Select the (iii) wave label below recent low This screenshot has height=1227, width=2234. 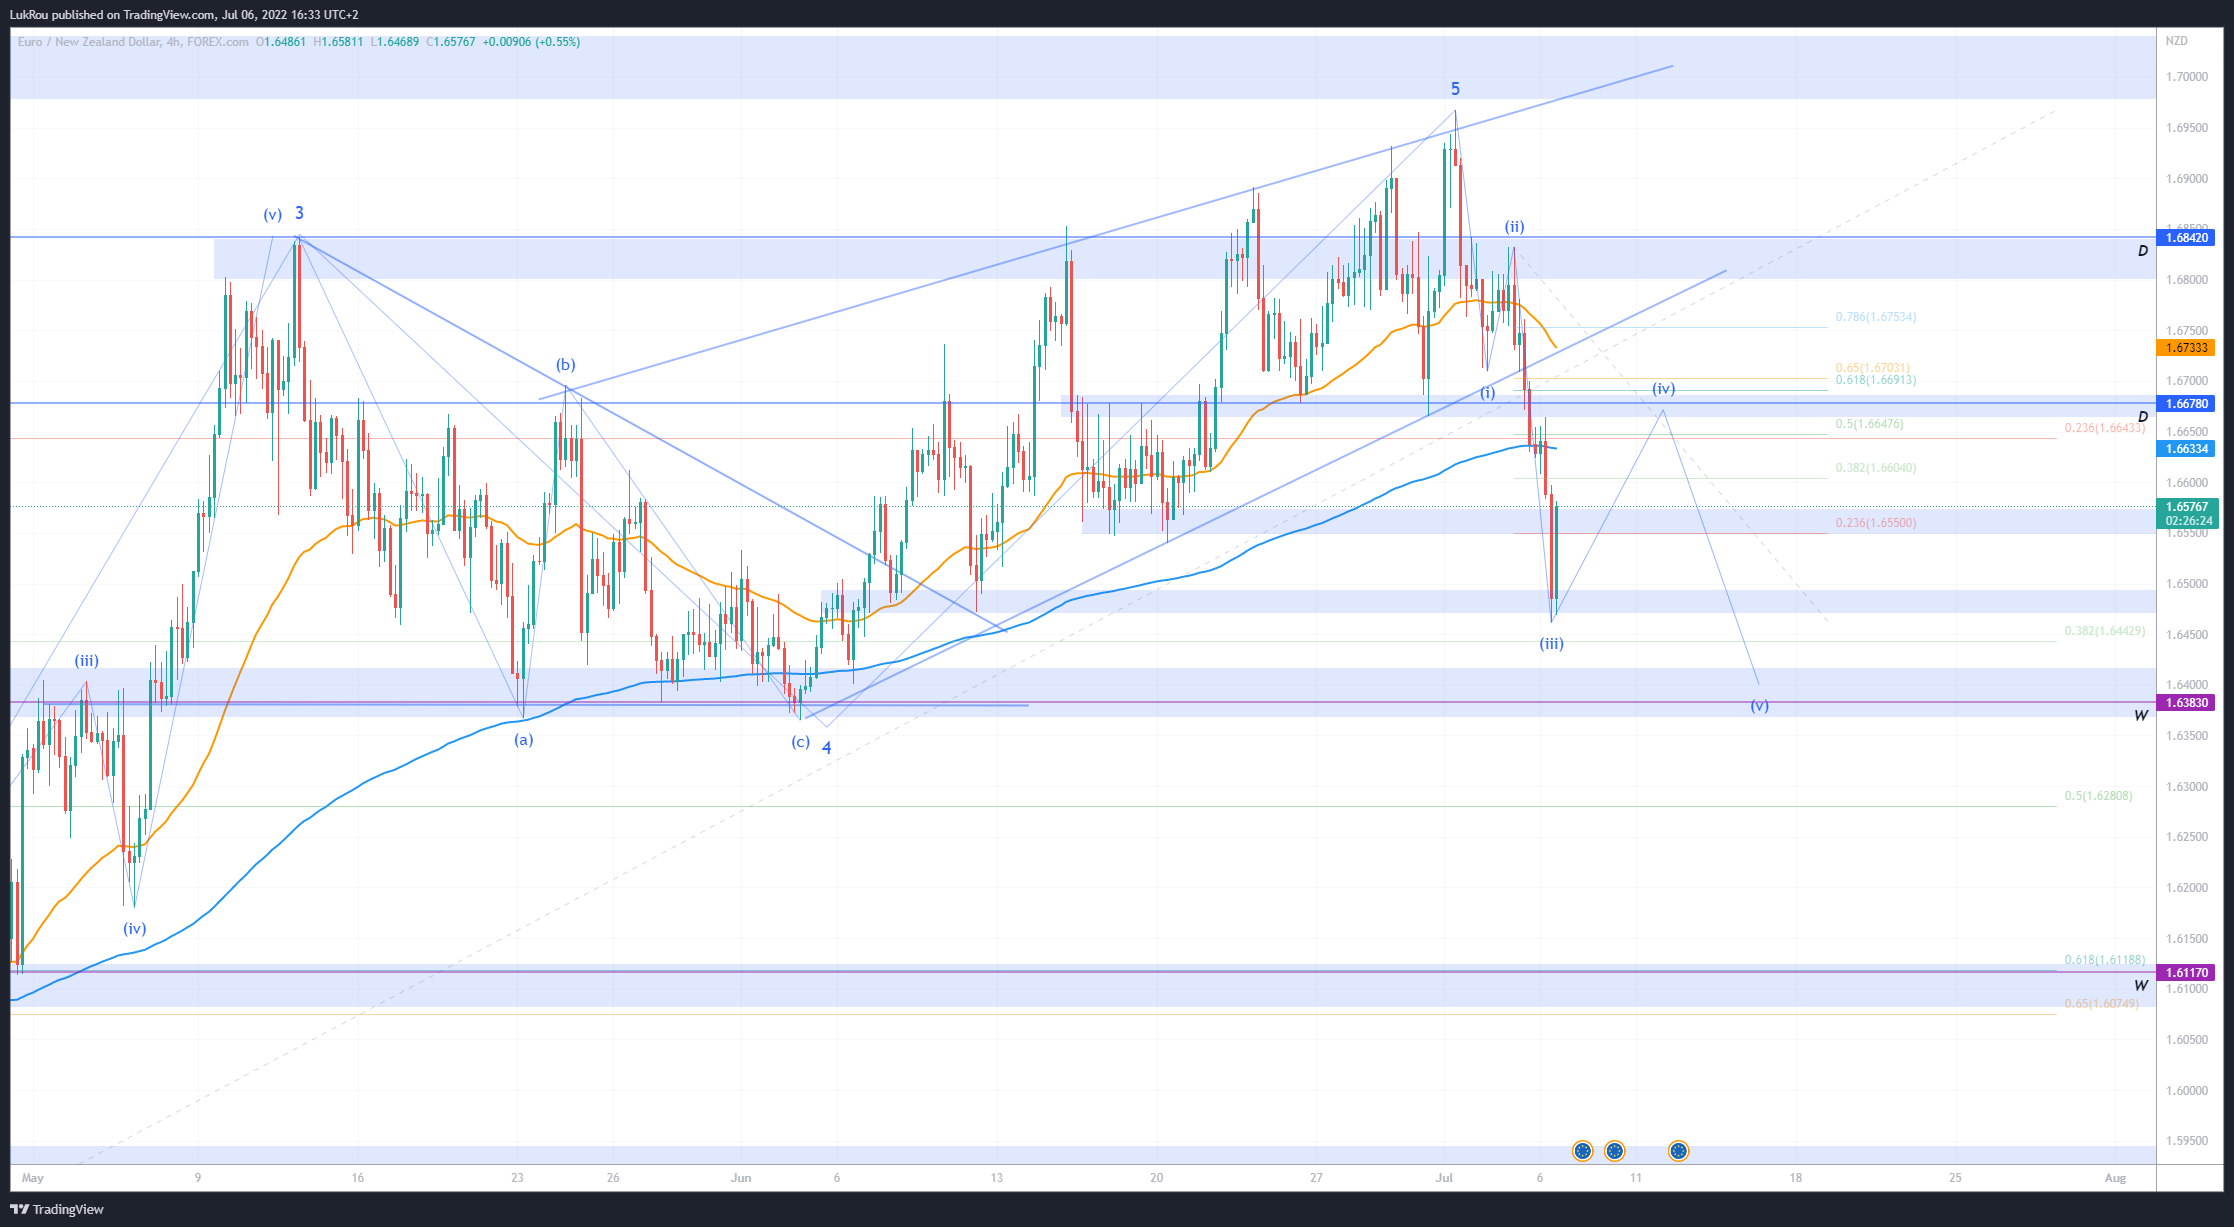1551,644
